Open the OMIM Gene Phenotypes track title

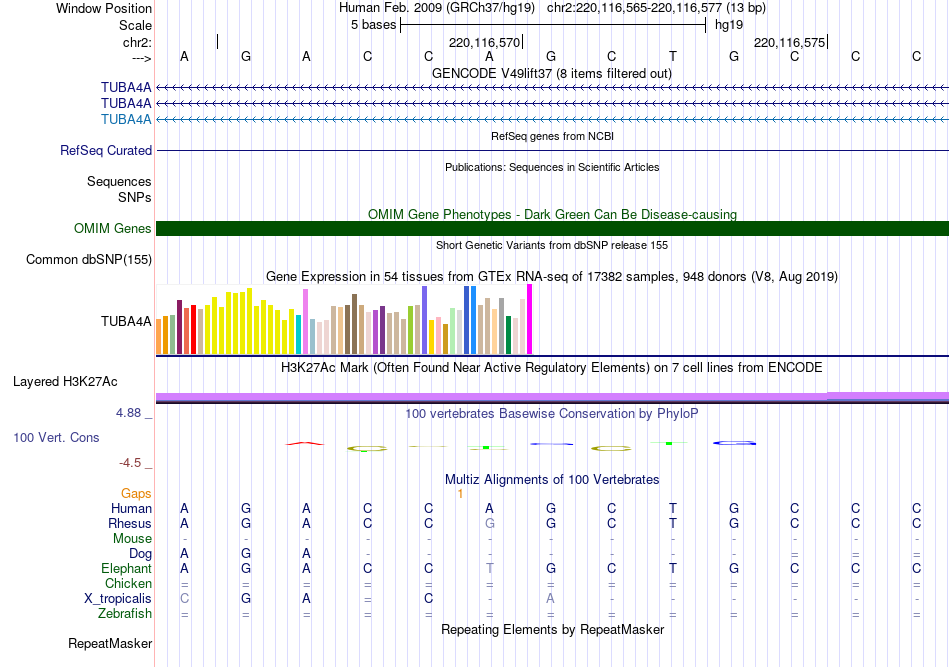click(552, 214)
